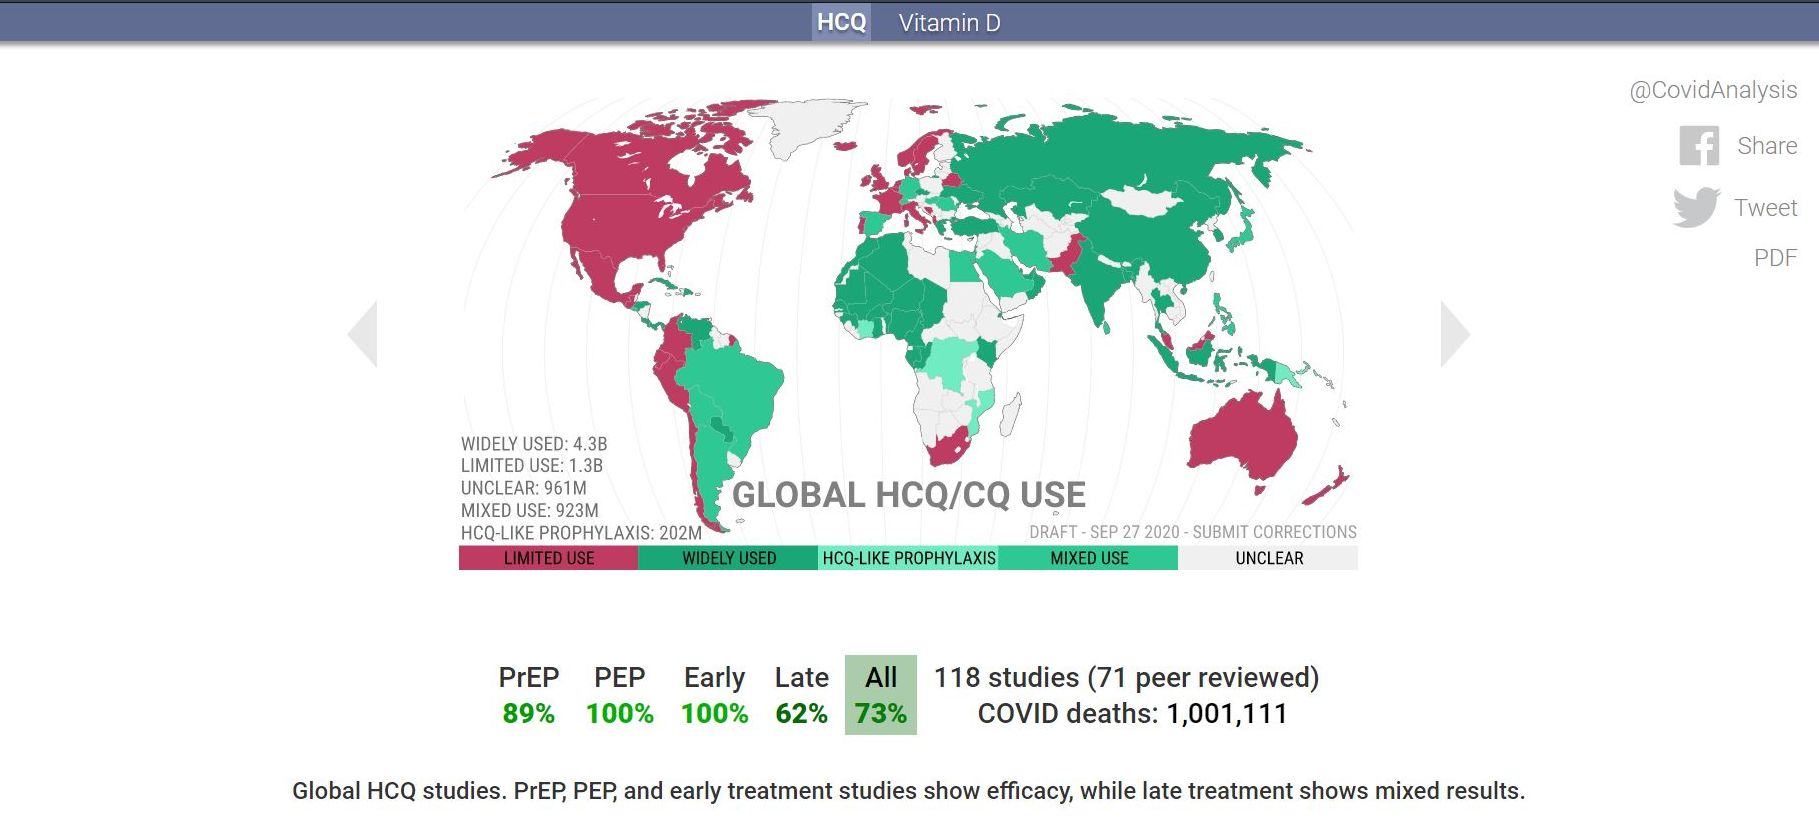The height and width of the screenshot is (826, 1819).
Task: Switch to the Vitamin D tab
Action: coord(948,23)
